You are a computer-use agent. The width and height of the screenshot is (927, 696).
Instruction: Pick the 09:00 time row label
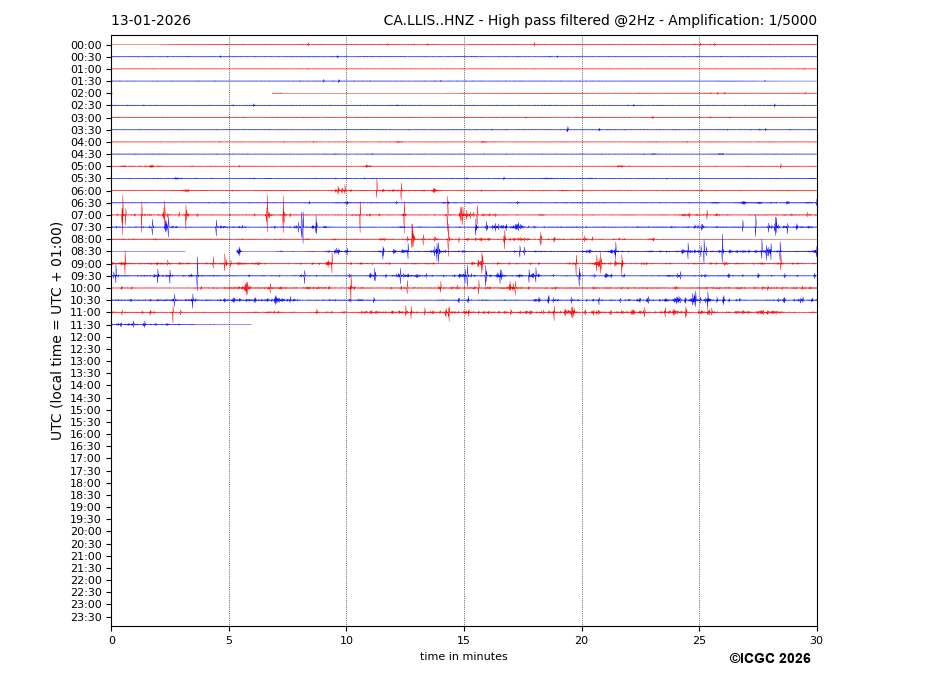point(85,264)
